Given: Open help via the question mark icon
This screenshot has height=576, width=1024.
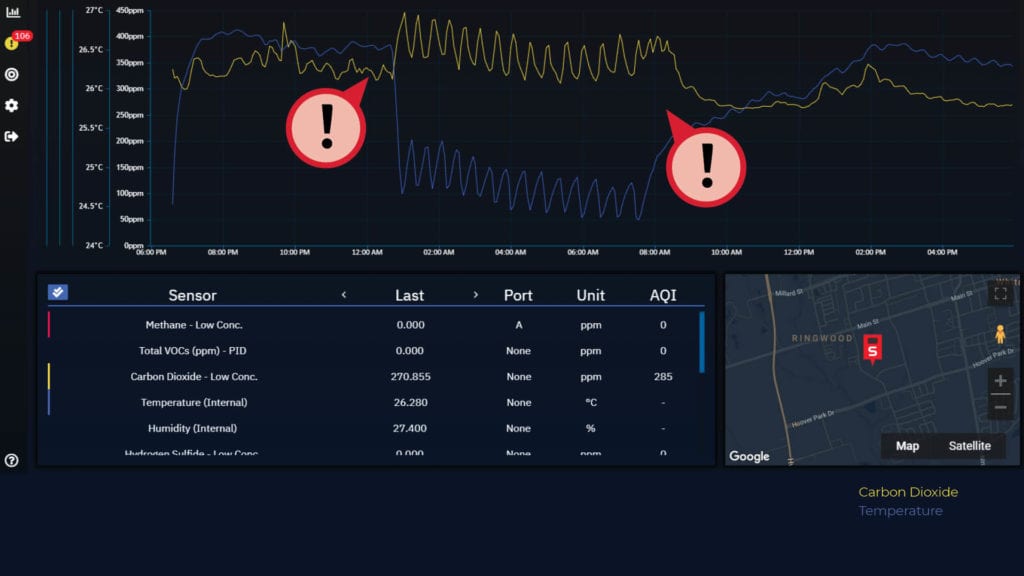Looking at the screenshot, I should (12, 461).
